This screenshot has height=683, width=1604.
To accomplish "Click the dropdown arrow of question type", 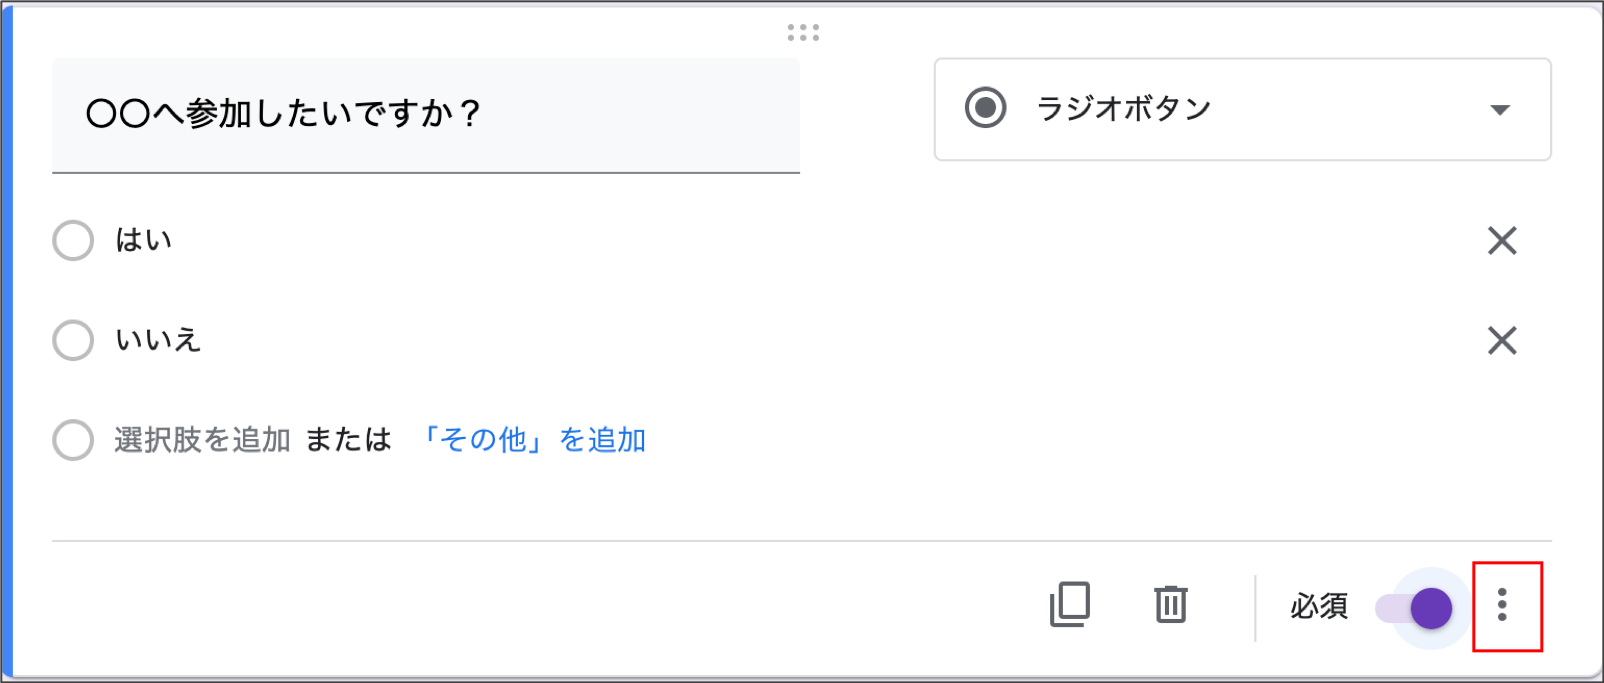I will [1500, 110].
